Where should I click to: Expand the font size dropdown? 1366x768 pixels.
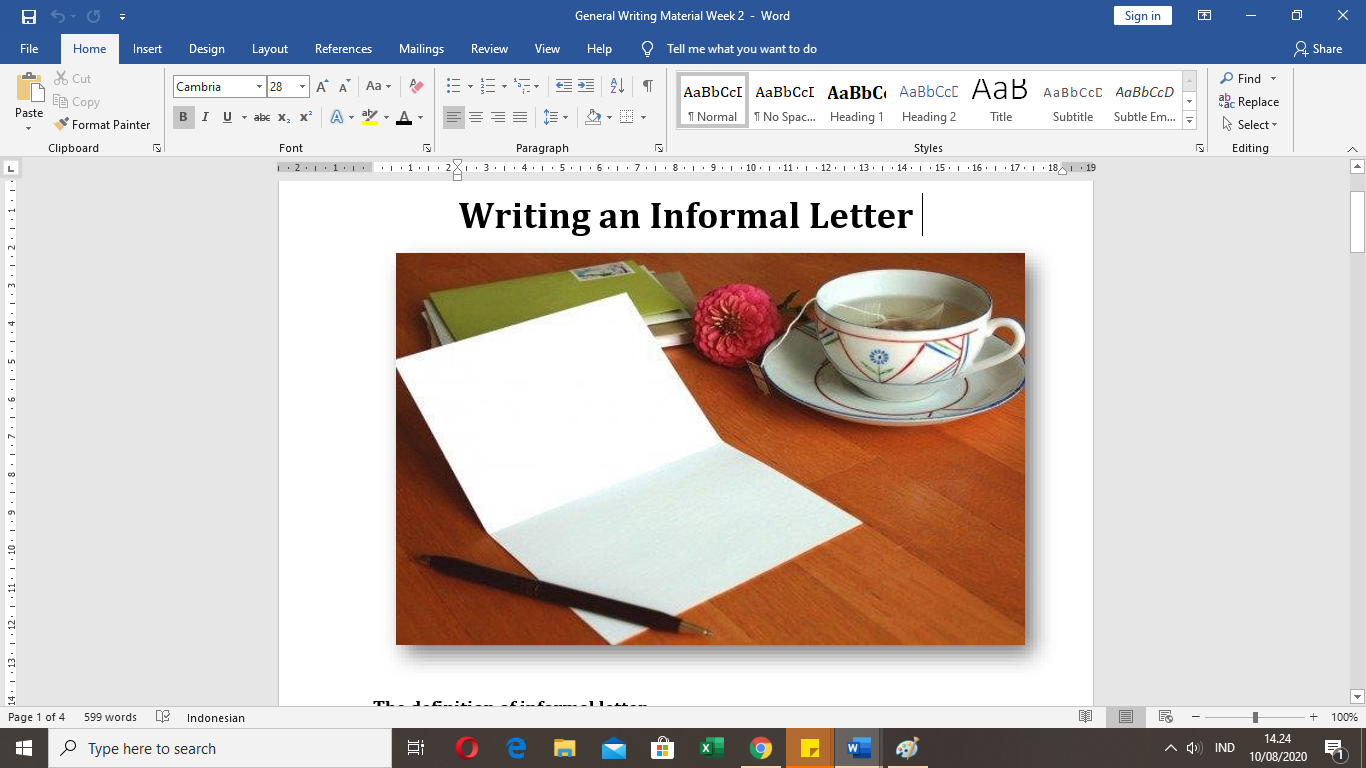[x=302, y=87]
